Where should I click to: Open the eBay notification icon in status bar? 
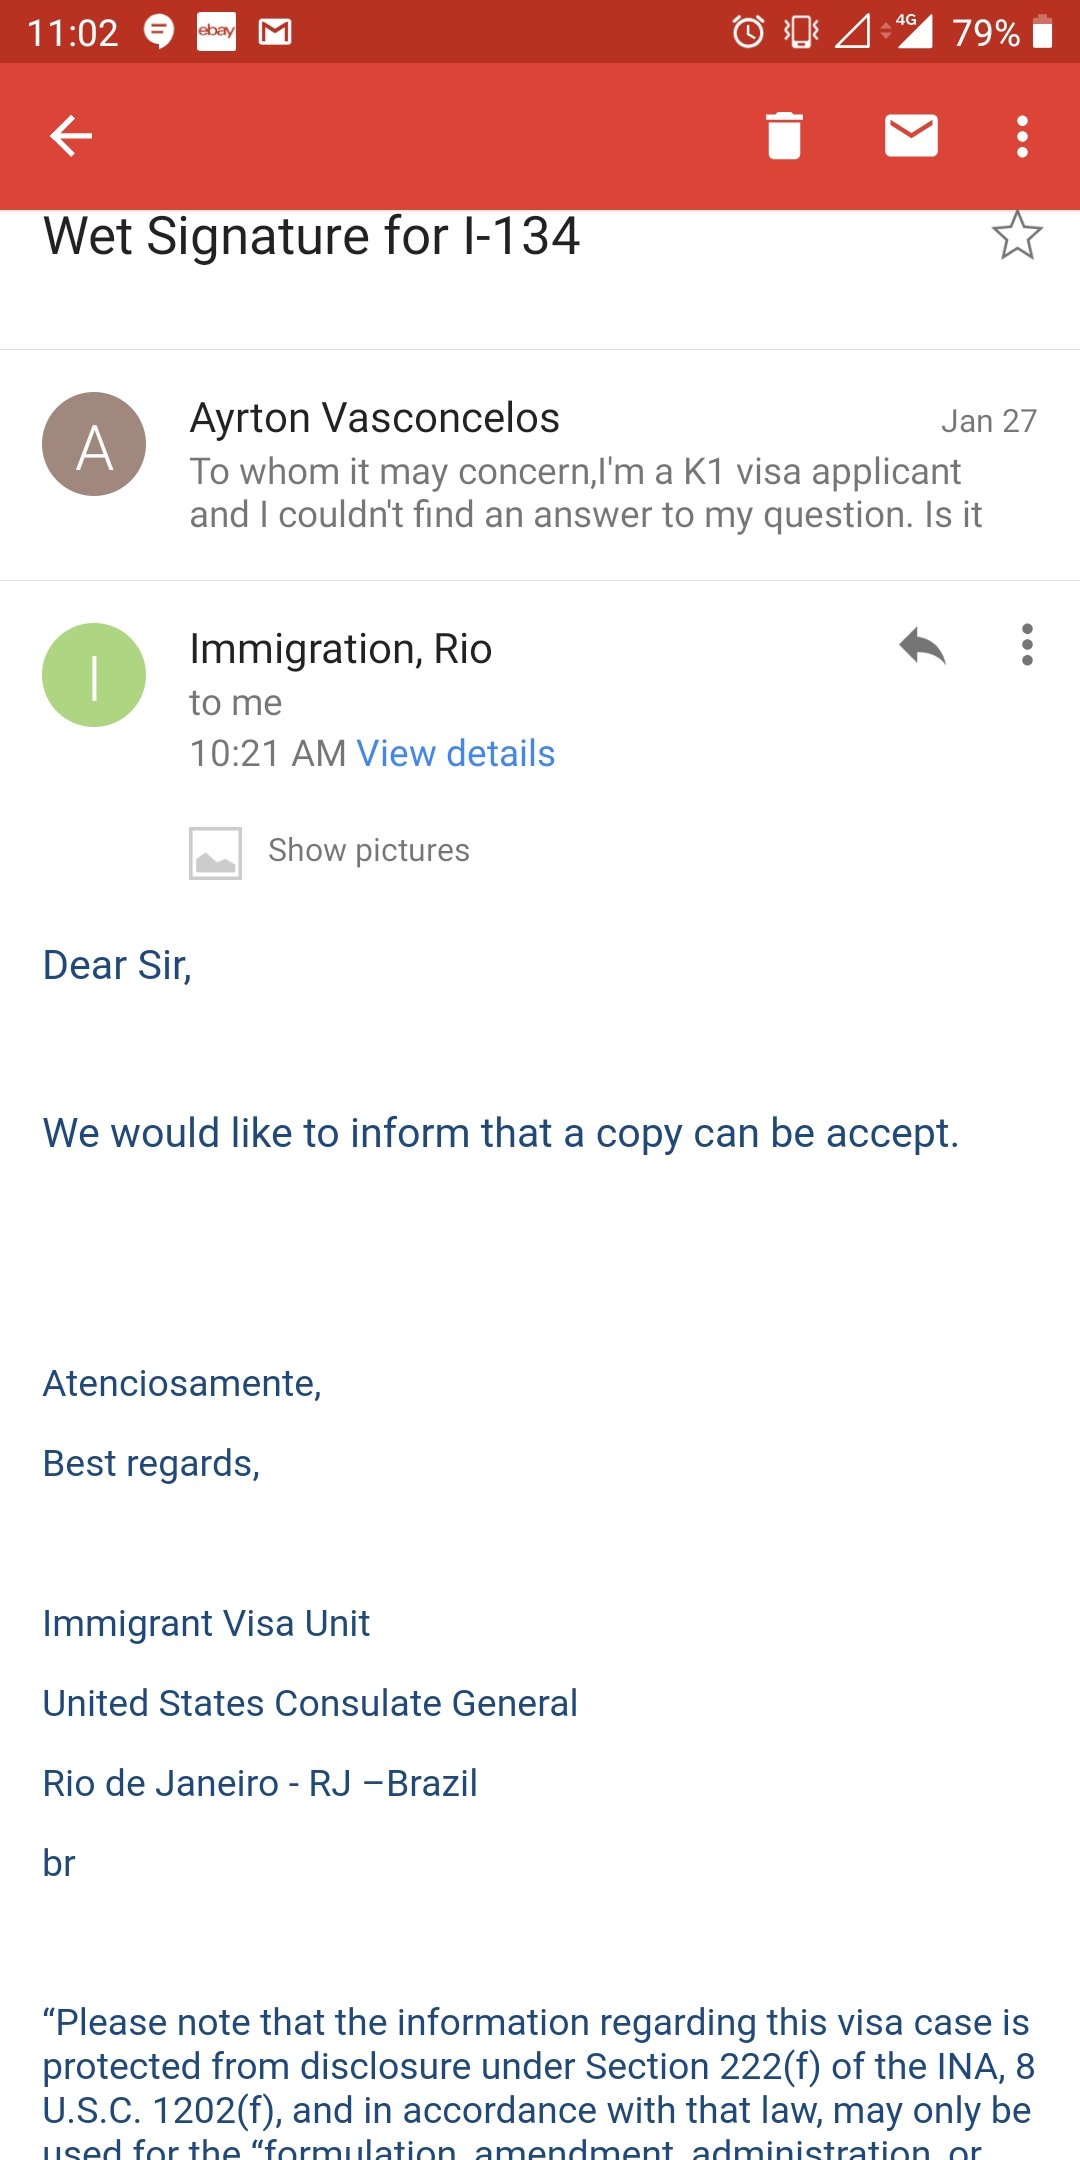216,31
